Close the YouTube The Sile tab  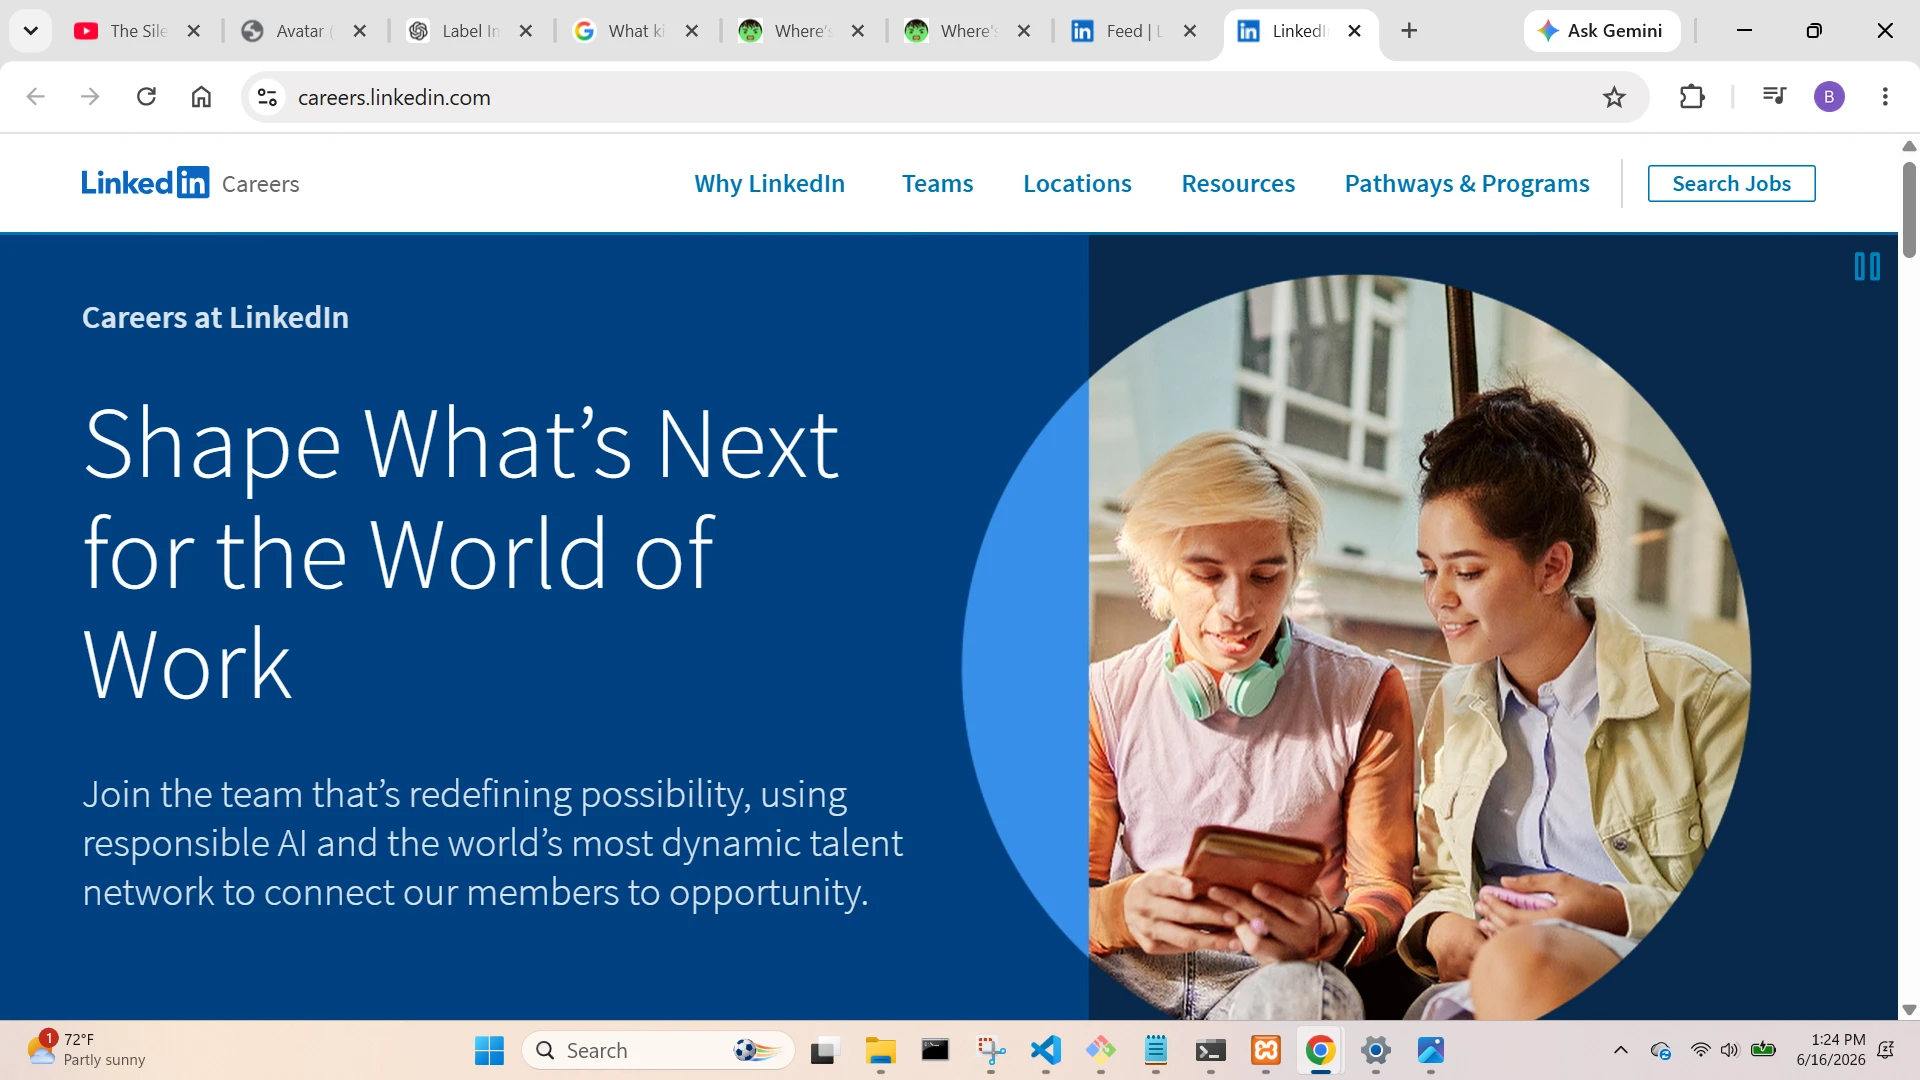click(x=194, y=31)
